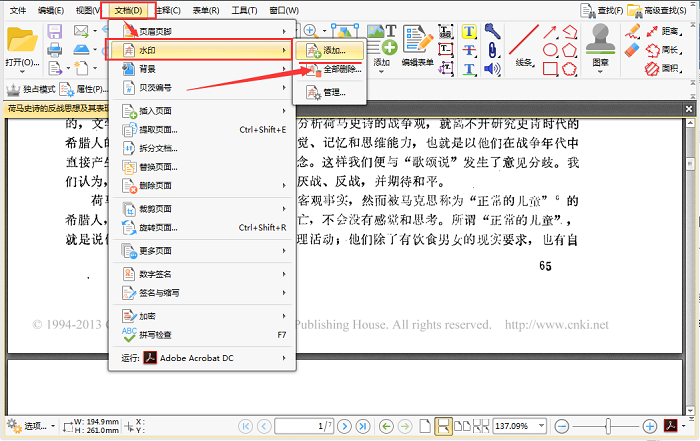Toggle two-page continuous layout
The width and height of the screenshot is (700, 441).
(481, 426)
